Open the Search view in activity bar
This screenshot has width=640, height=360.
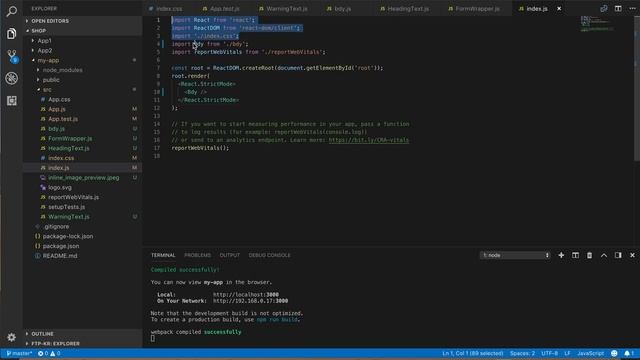[11, 11]
